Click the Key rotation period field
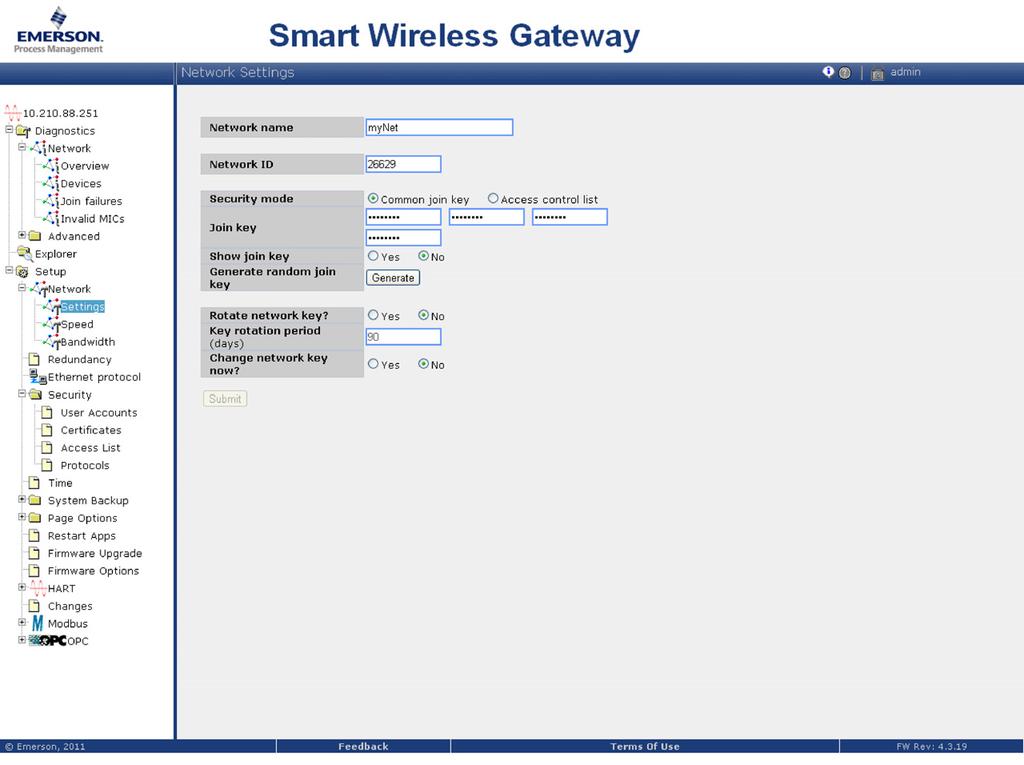The image size is (1024, 765). click(404, 336)
